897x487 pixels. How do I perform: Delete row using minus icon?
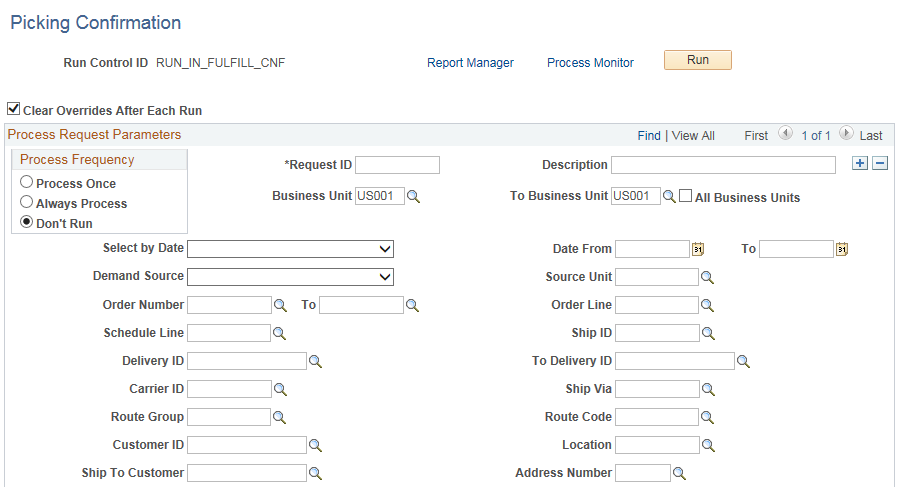[880, 164]
